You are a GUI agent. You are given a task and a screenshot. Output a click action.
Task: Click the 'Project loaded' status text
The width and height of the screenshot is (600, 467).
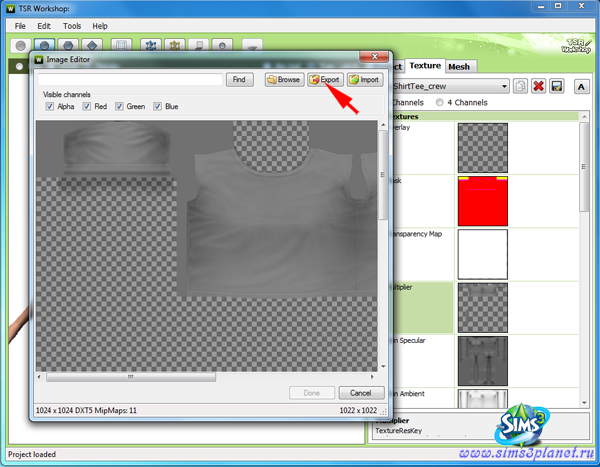32,454
